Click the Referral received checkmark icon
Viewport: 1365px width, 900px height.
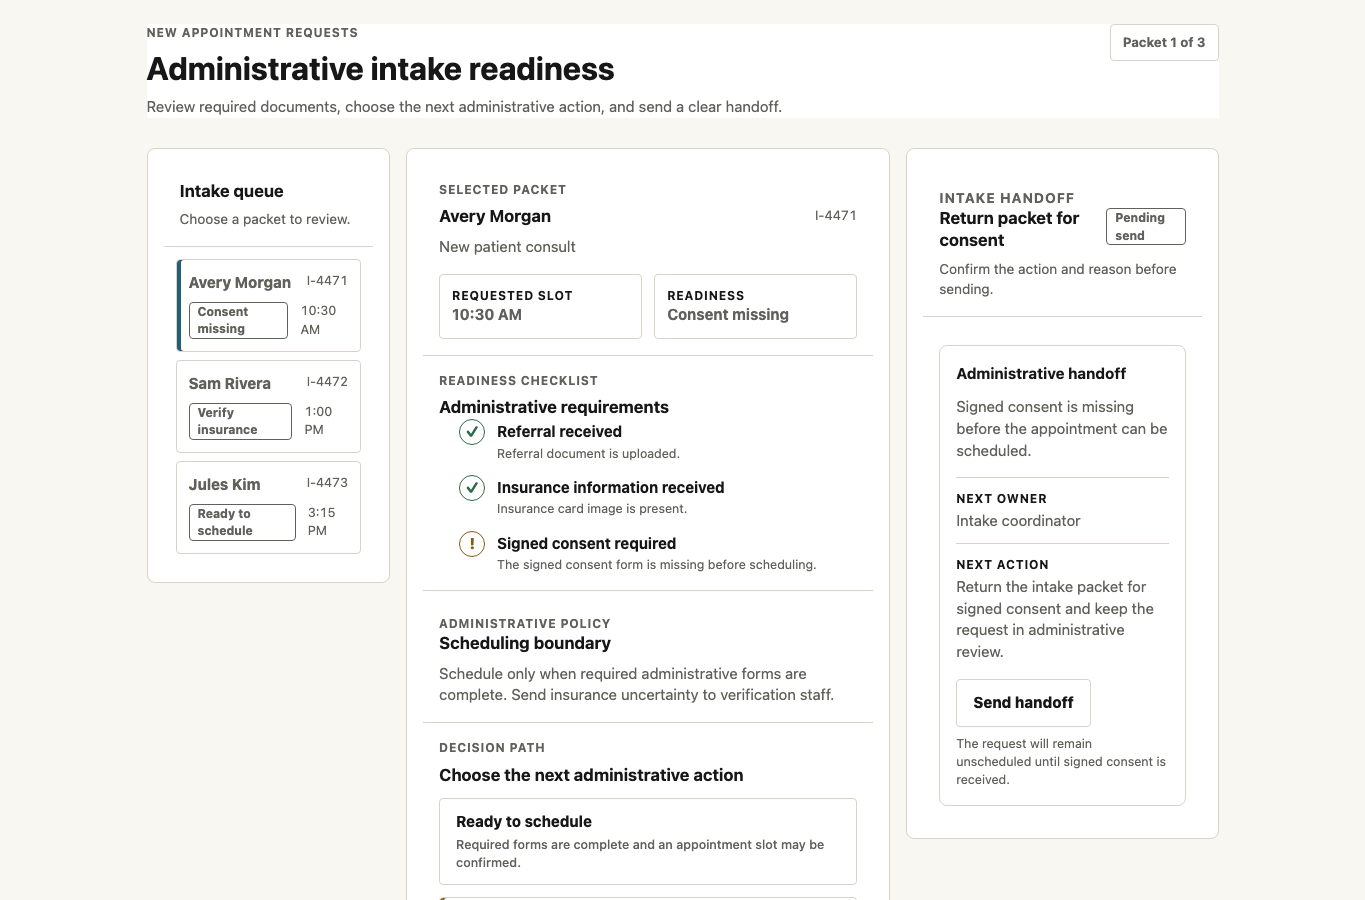click(x=472, y=432)
